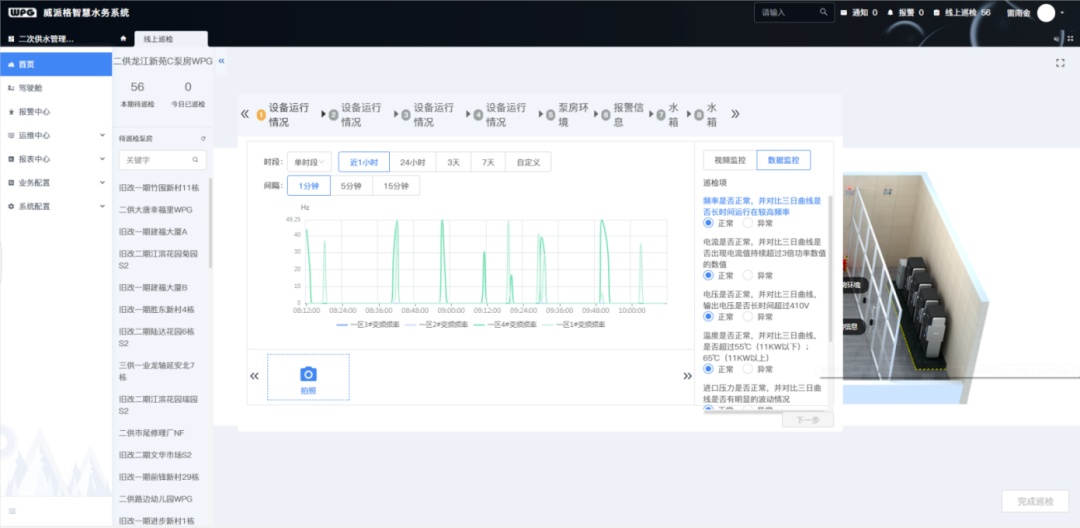Screen dimensions: 1080x528
Task: Open the 单时段 period dropdown
Action: coord(309,162)
